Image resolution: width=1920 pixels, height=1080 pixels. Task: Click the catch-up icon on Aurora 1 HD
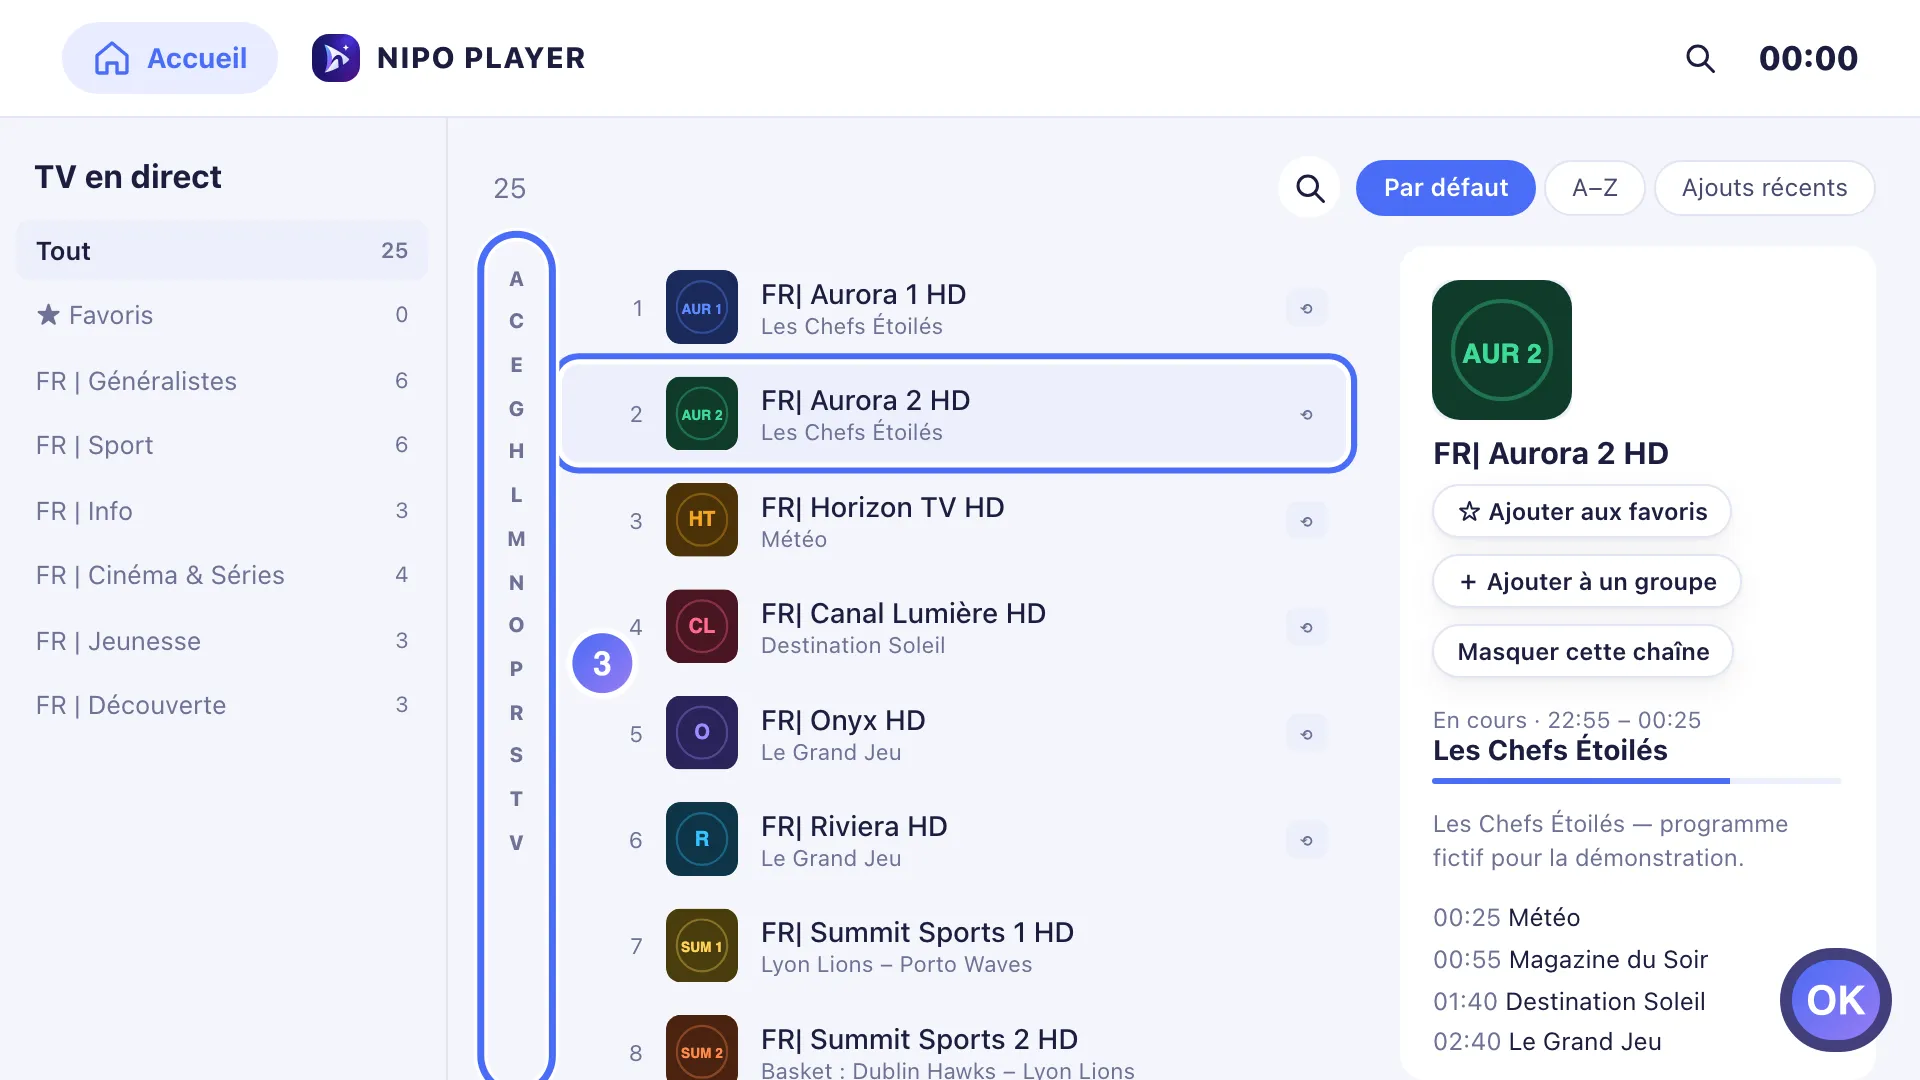(1306, 308)
